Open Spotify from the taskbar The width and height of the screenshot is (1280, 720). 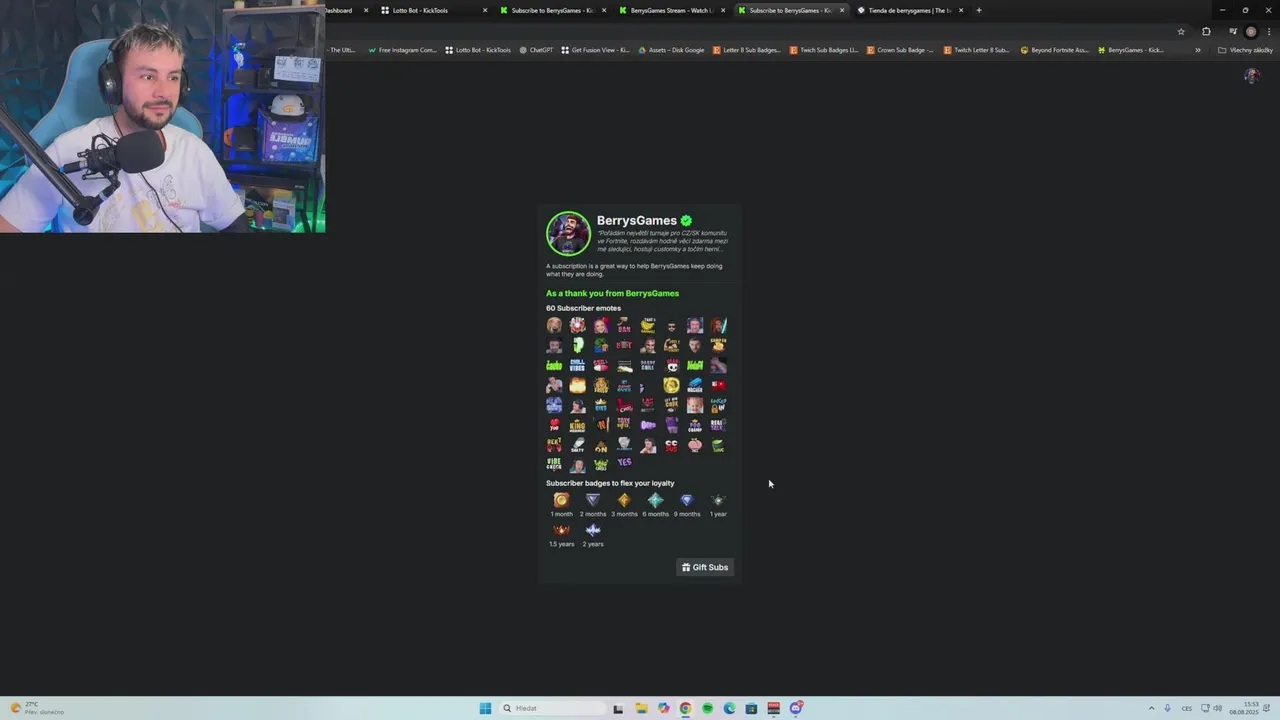(707, 708)
